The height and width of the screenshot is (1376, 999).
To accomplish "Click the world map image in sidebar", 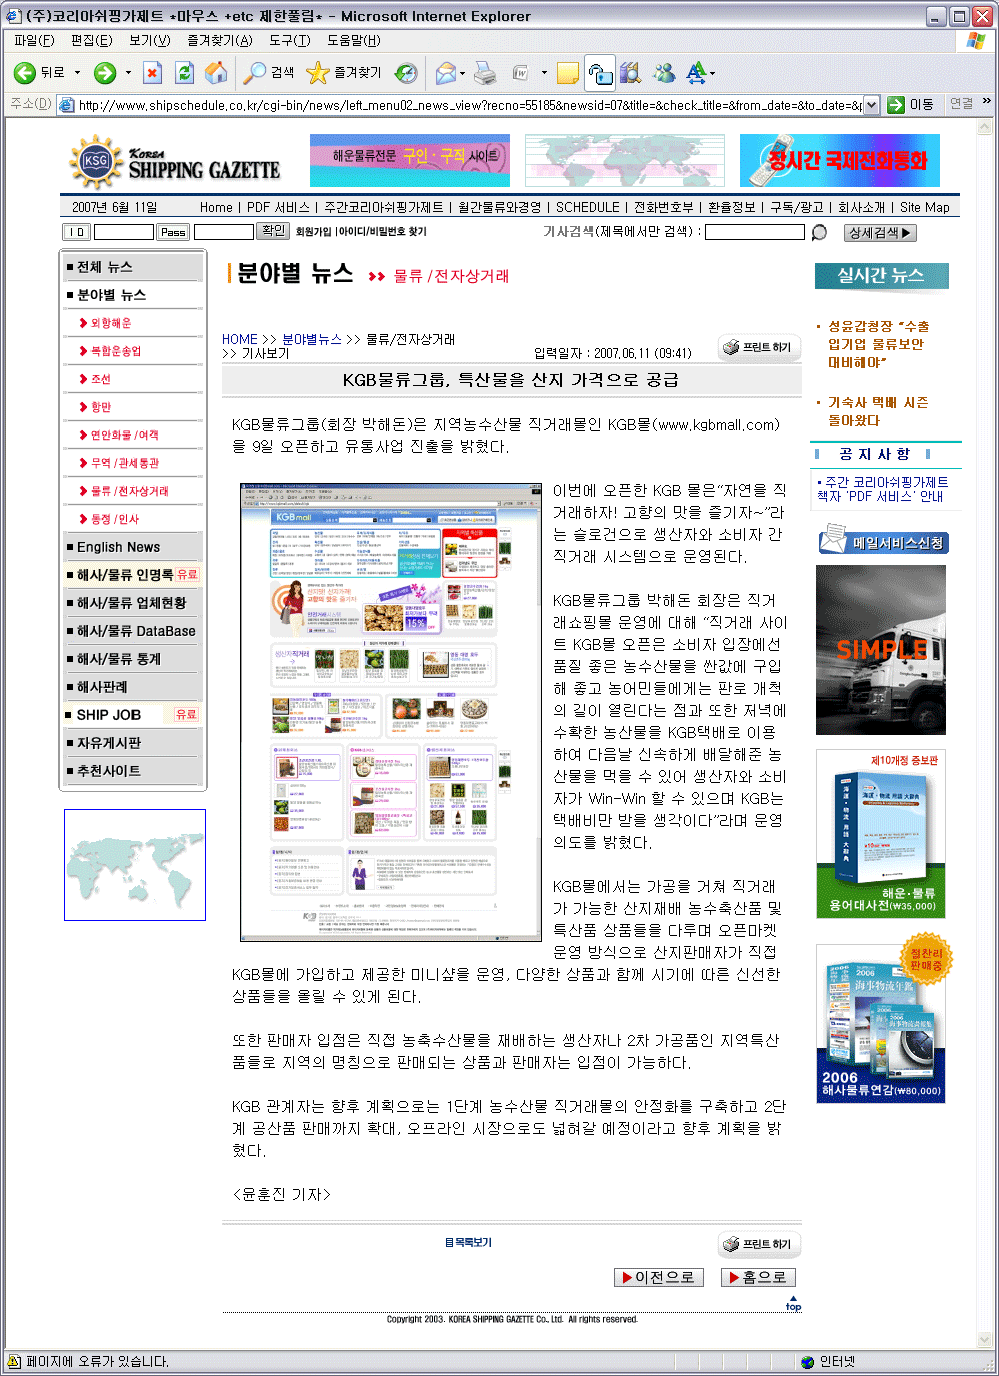I will (135, 865).
